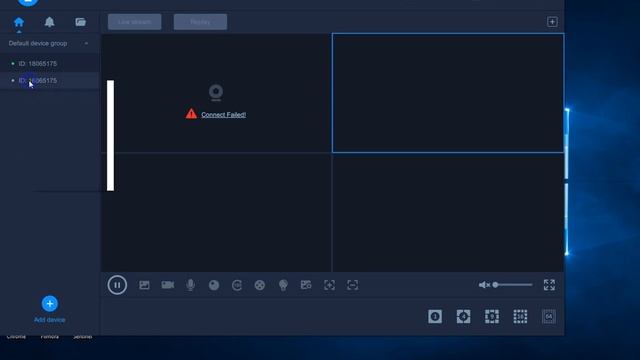Select the blue-outlined video pane
Viewport: 640px width, 360px height.
[x=448, y=93]
